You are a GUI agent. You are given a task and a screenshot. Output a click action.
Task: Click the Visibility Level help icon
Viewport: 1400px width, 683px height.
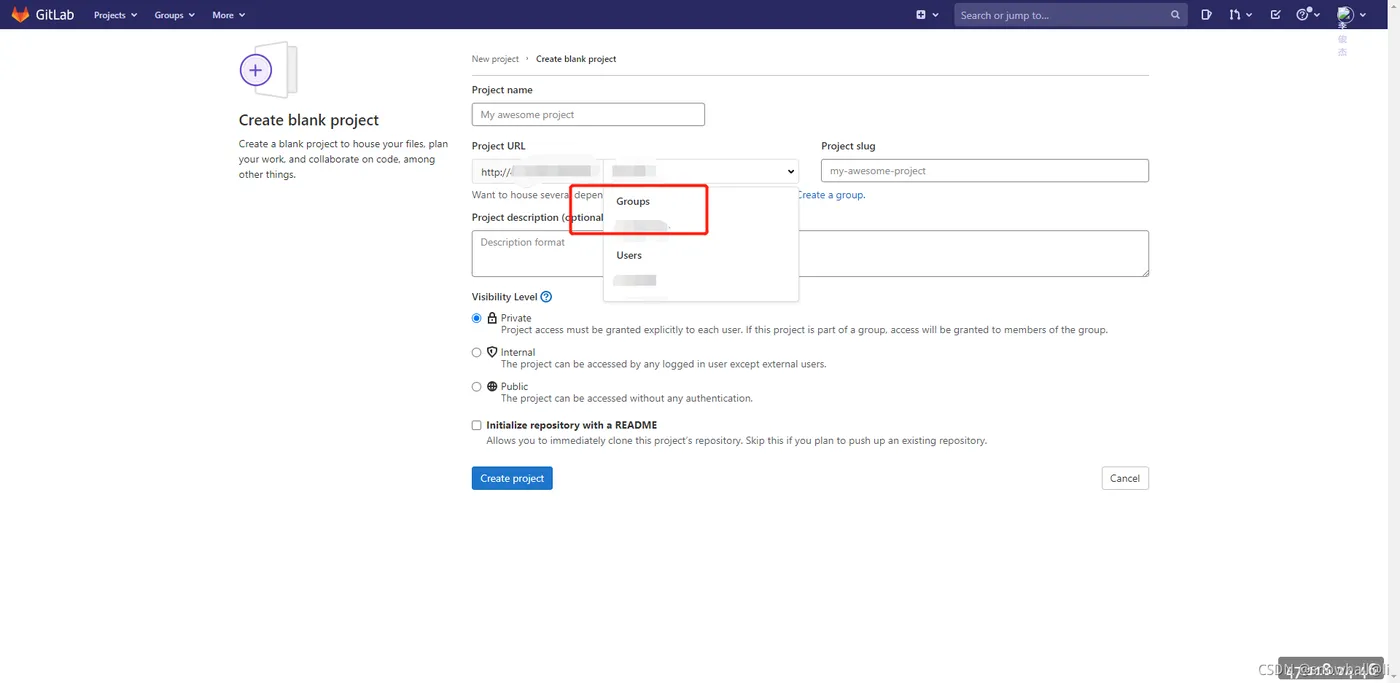[x=546, y=297]
